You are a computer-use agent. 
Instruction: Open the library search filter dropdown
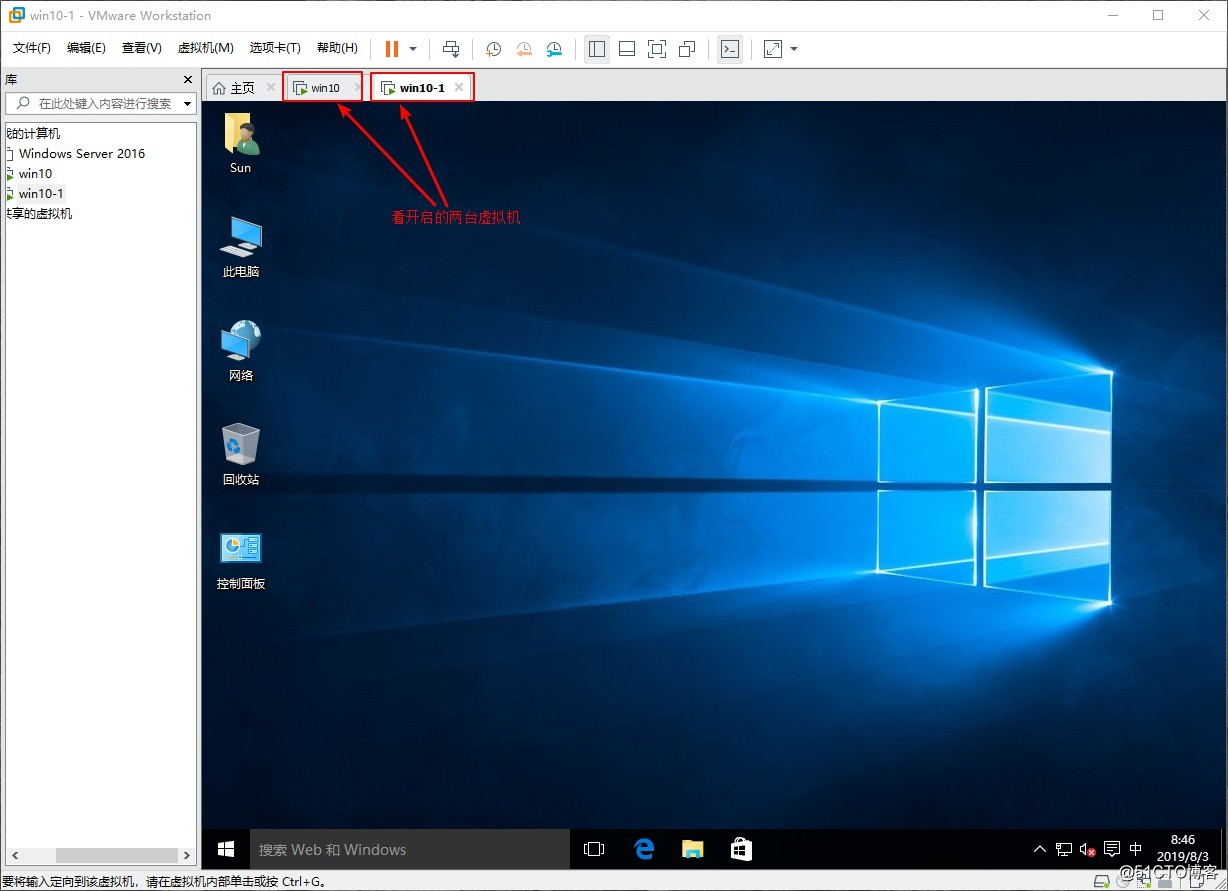click(185, 103)
